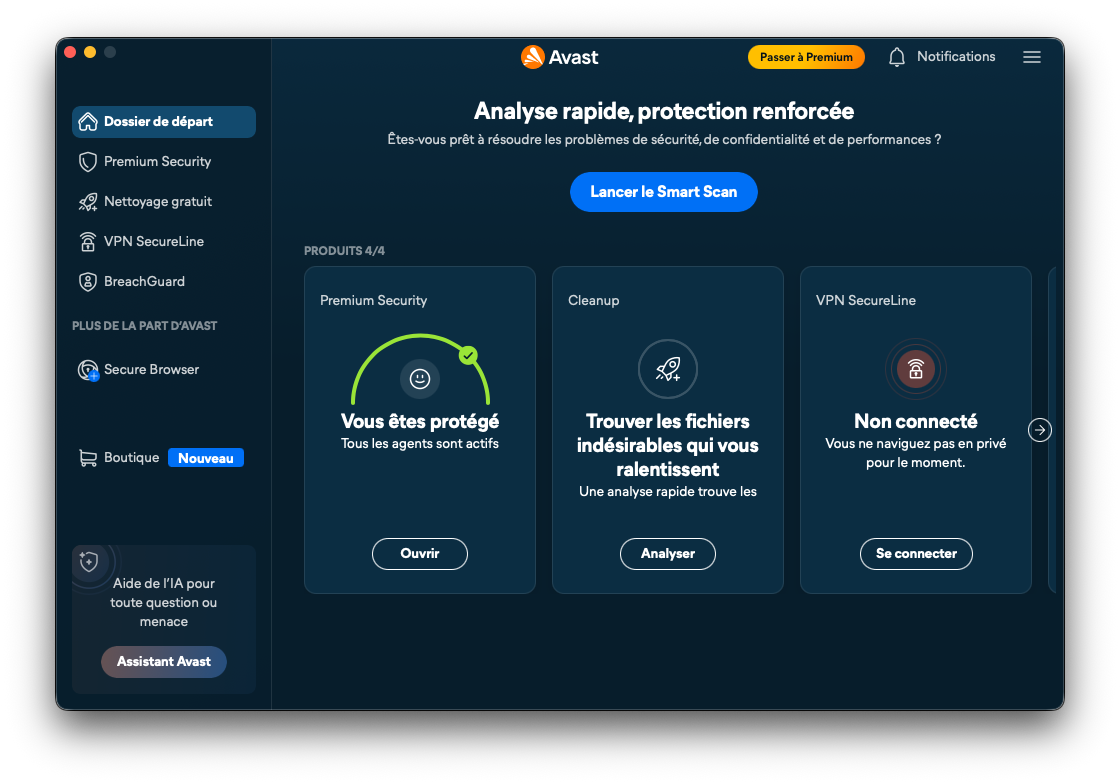Viewport: 1120px width, 784px height.
Task: Click Se connecter on VPN SecureLine card
Action: coord(916,554)
